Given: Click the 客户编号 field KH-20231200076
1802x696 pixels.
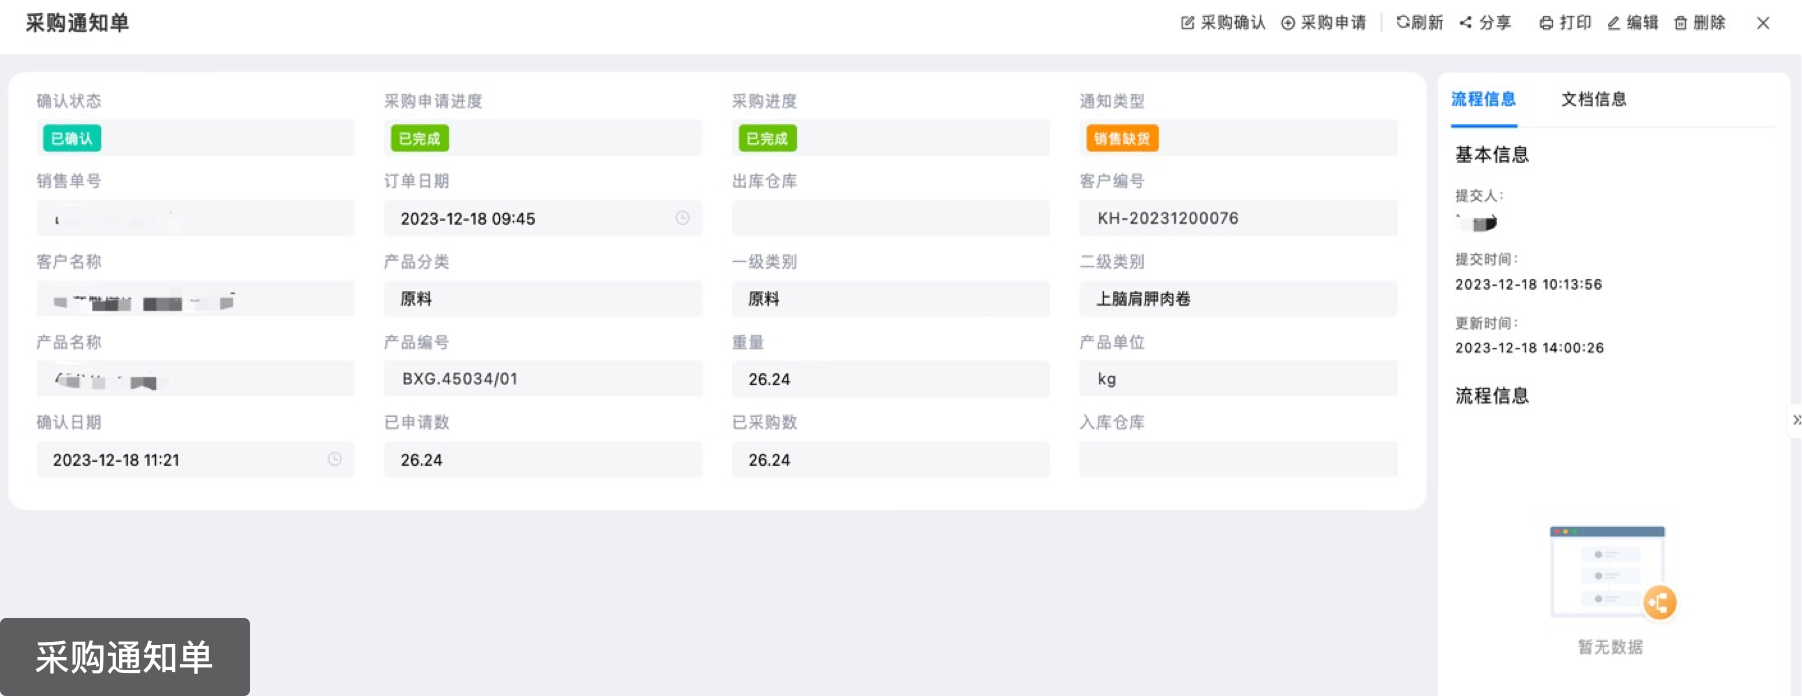Looking at the screenshot, I should tap(1238, 218).
